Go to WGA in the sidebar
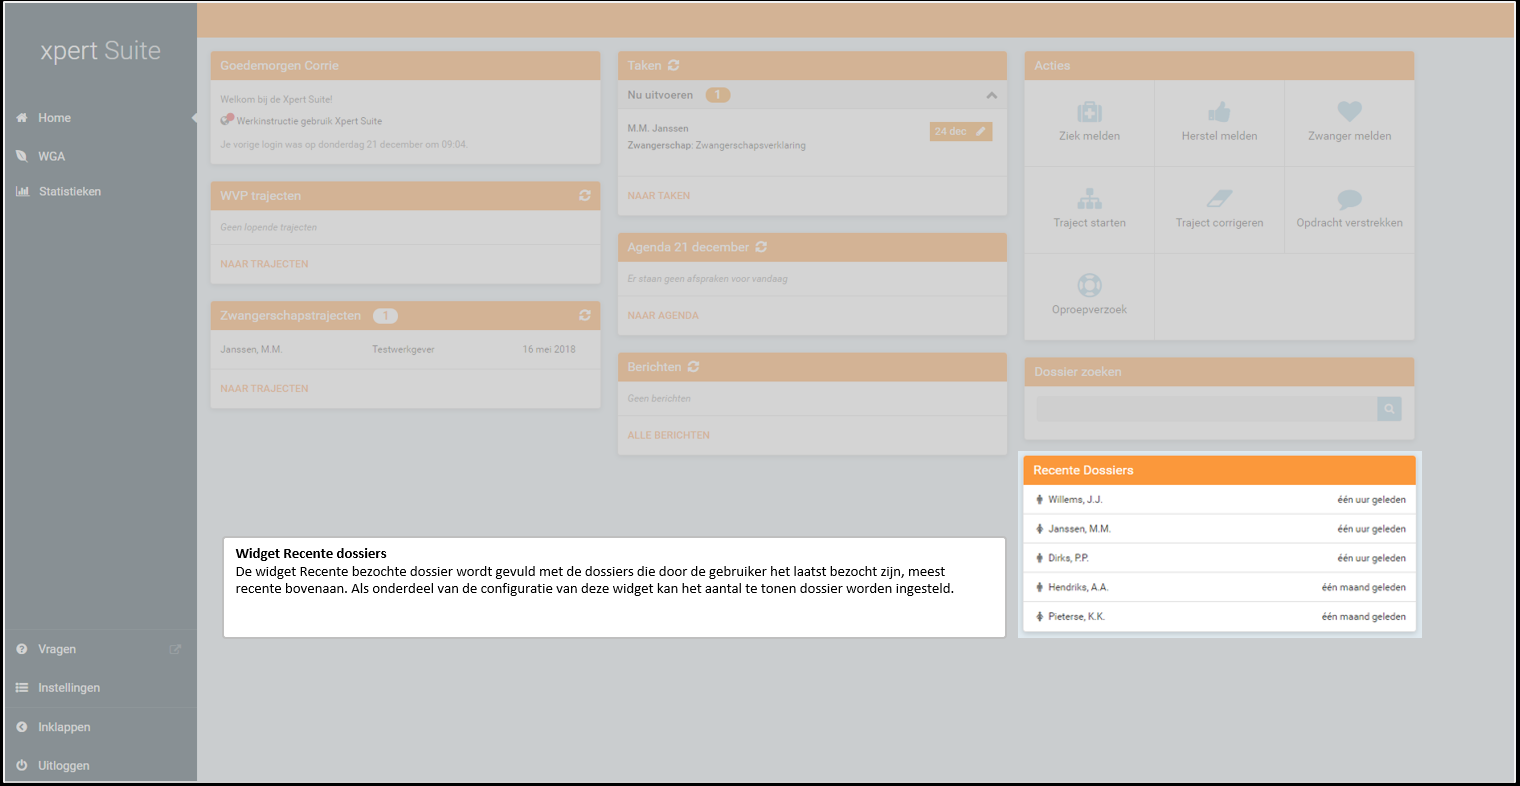 [51, 156]
